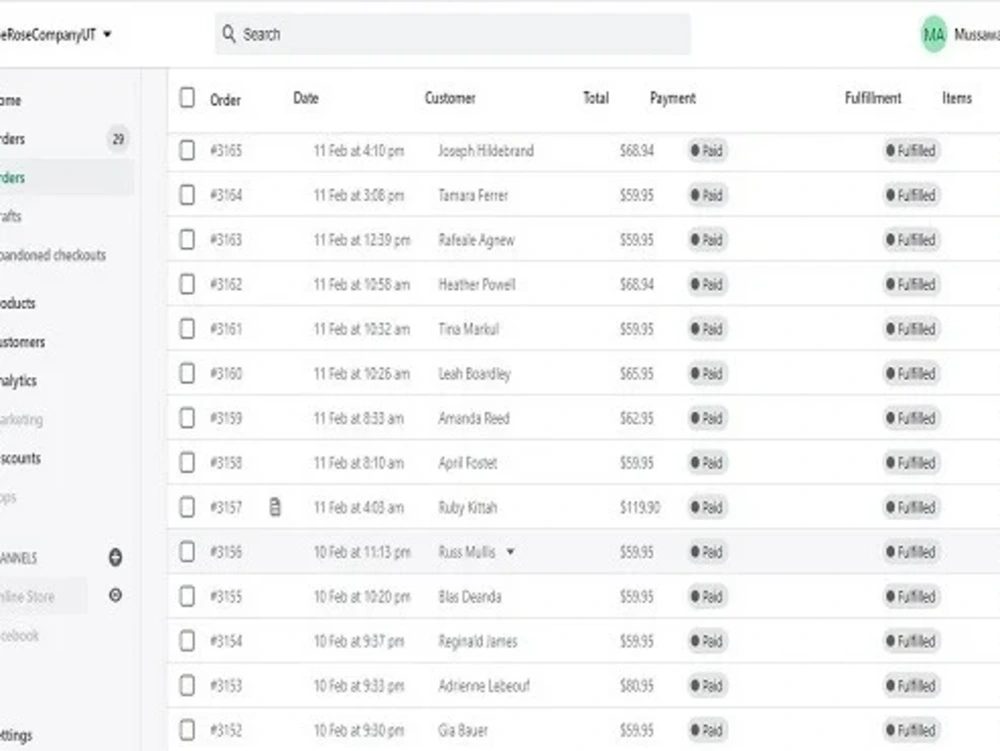Select checkbox for order #3161
1000x751 pixels.
[187, 329]
